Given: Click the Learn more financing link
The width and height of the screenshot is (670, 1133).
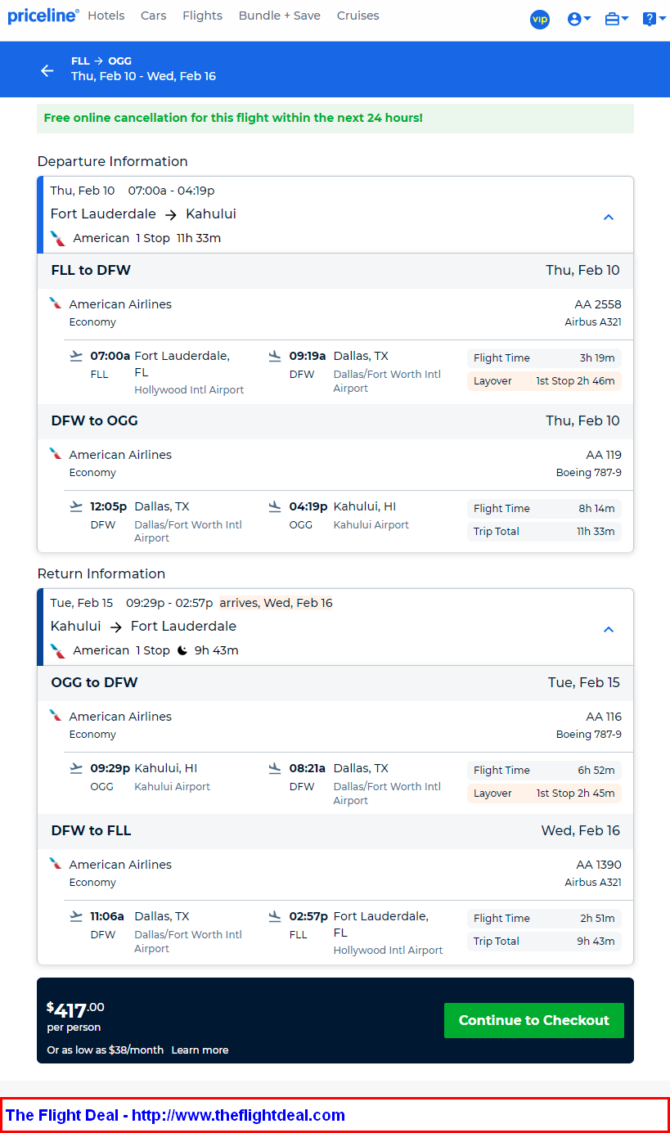Looking at the screenshot, I should click(200, 1050).
